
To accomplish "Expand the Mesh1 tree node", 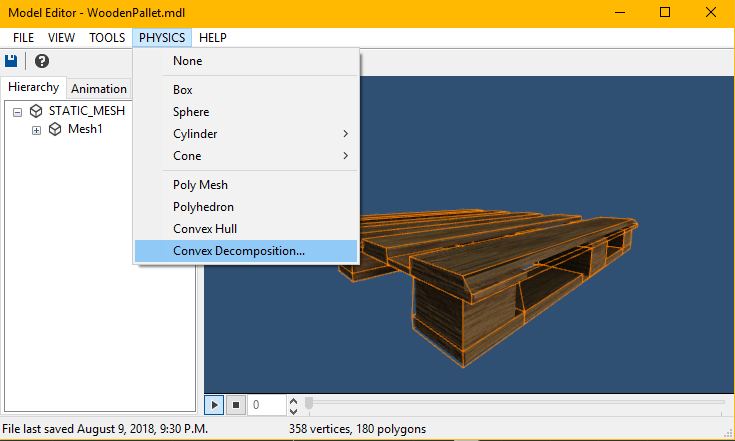I will [36, 129].
